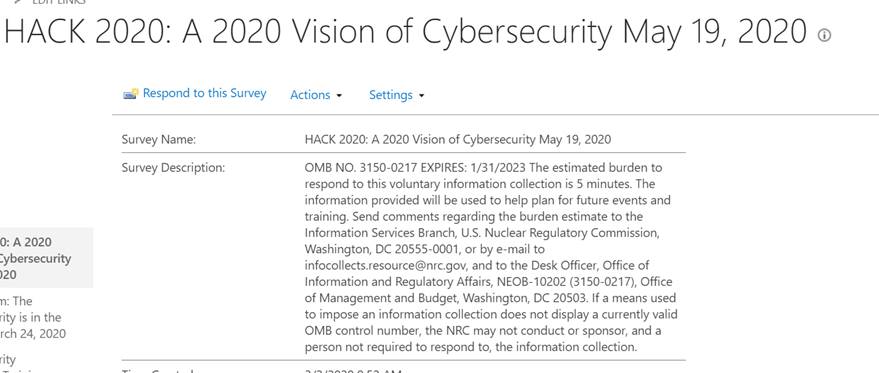Expand the arrow next to Actions
Viewport: 879px width, 373px height.
pos(339,96)
